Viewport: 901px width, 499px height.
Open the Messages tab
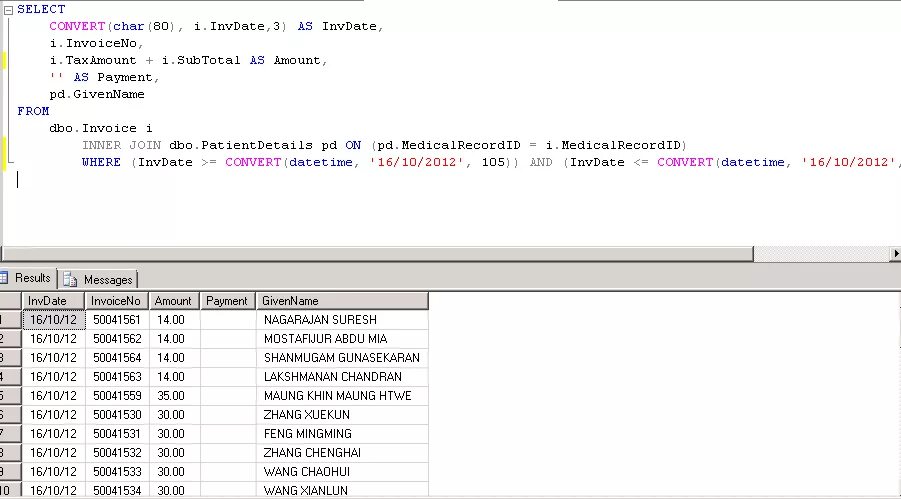[x=99, y=280]
